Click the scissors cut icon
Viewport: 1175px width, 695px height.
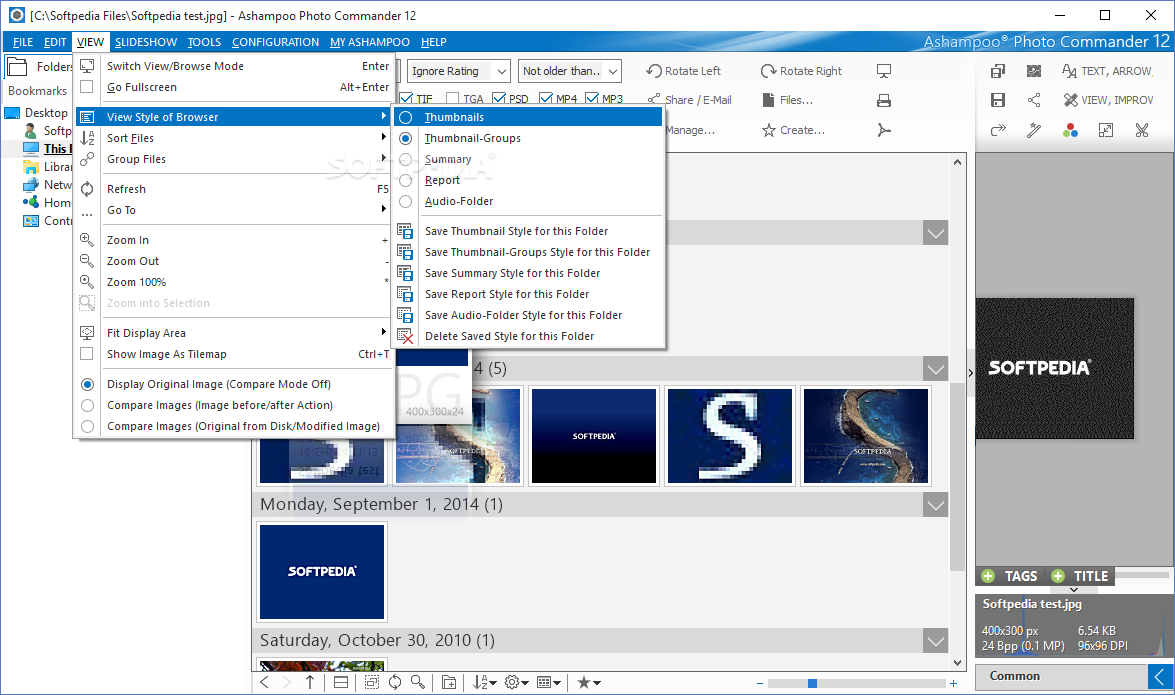[1141, 130]
